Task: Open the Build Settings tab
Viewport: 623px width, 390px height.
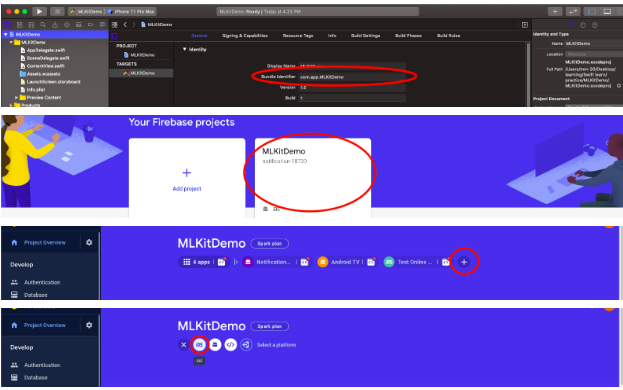Action: pos(366,36)
